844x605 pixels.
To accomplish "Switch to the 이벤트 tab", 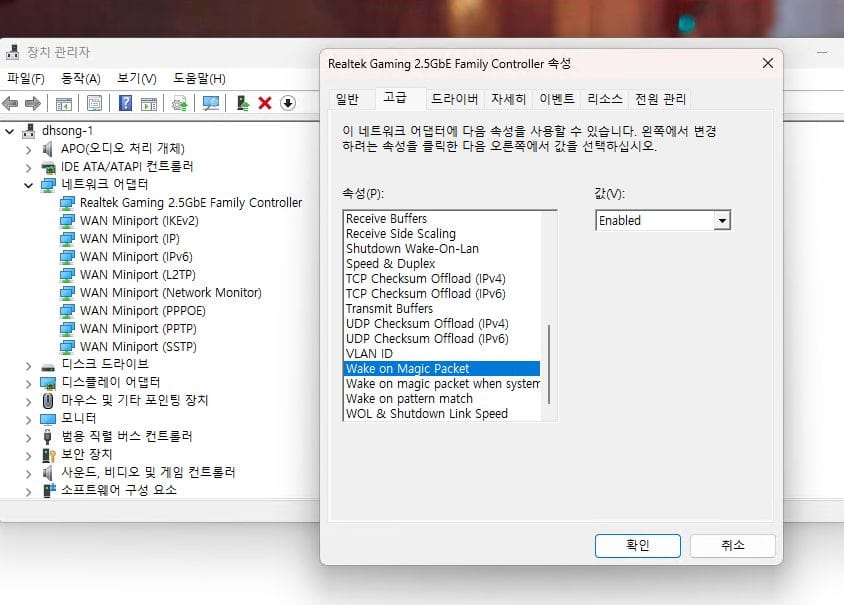I will 557,99.
